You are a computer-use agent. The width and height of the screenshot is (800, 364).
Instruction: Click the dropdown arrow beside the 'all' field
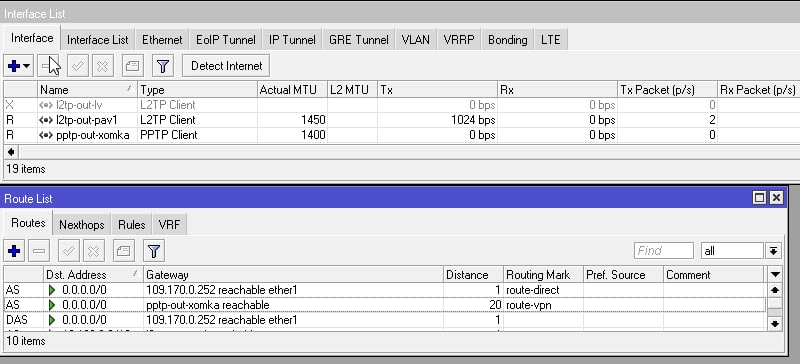773,251
